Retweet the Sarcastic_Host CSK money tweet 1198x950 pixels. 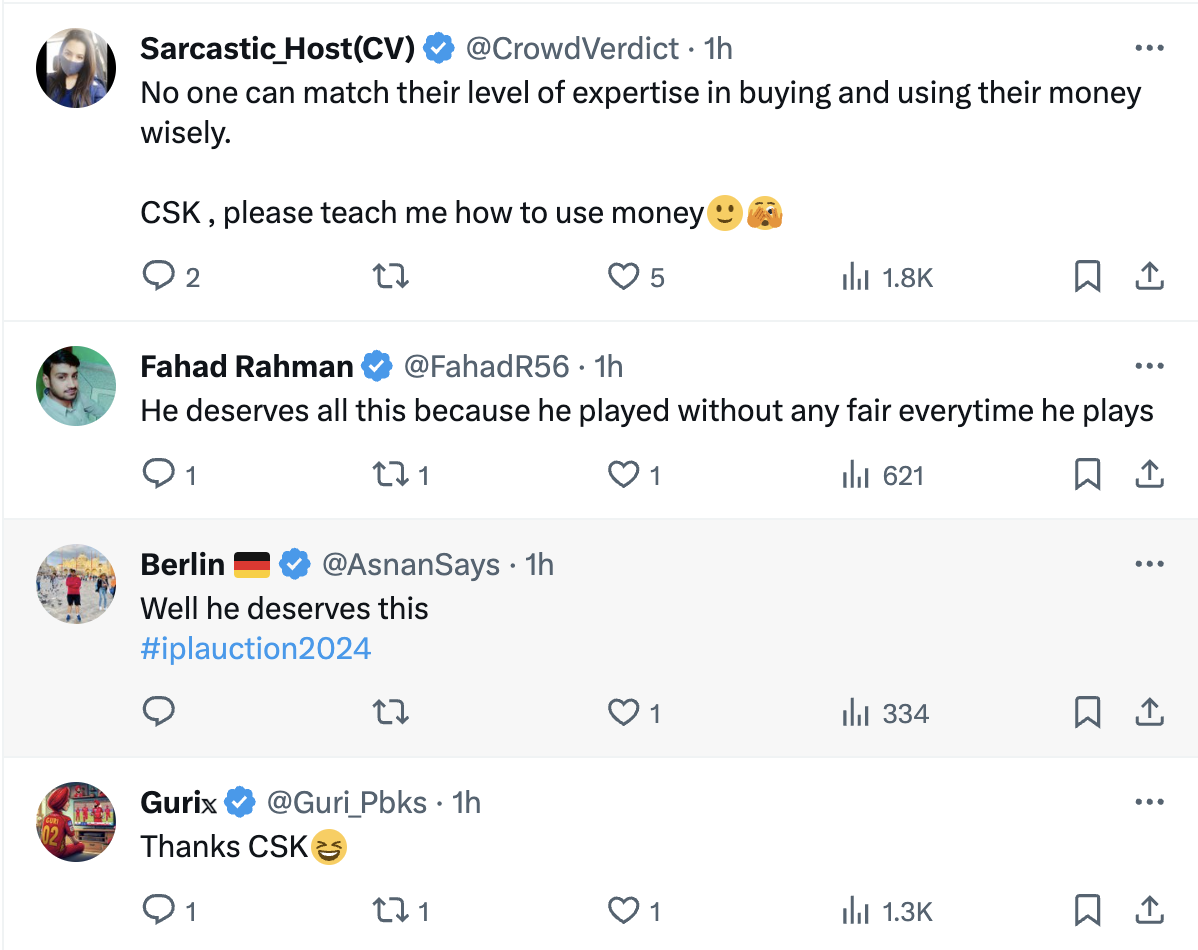tap(390, 276)
